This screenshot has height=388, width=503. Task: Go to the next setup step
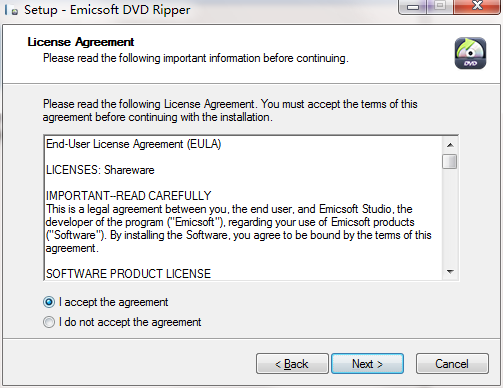click(367, 364)
